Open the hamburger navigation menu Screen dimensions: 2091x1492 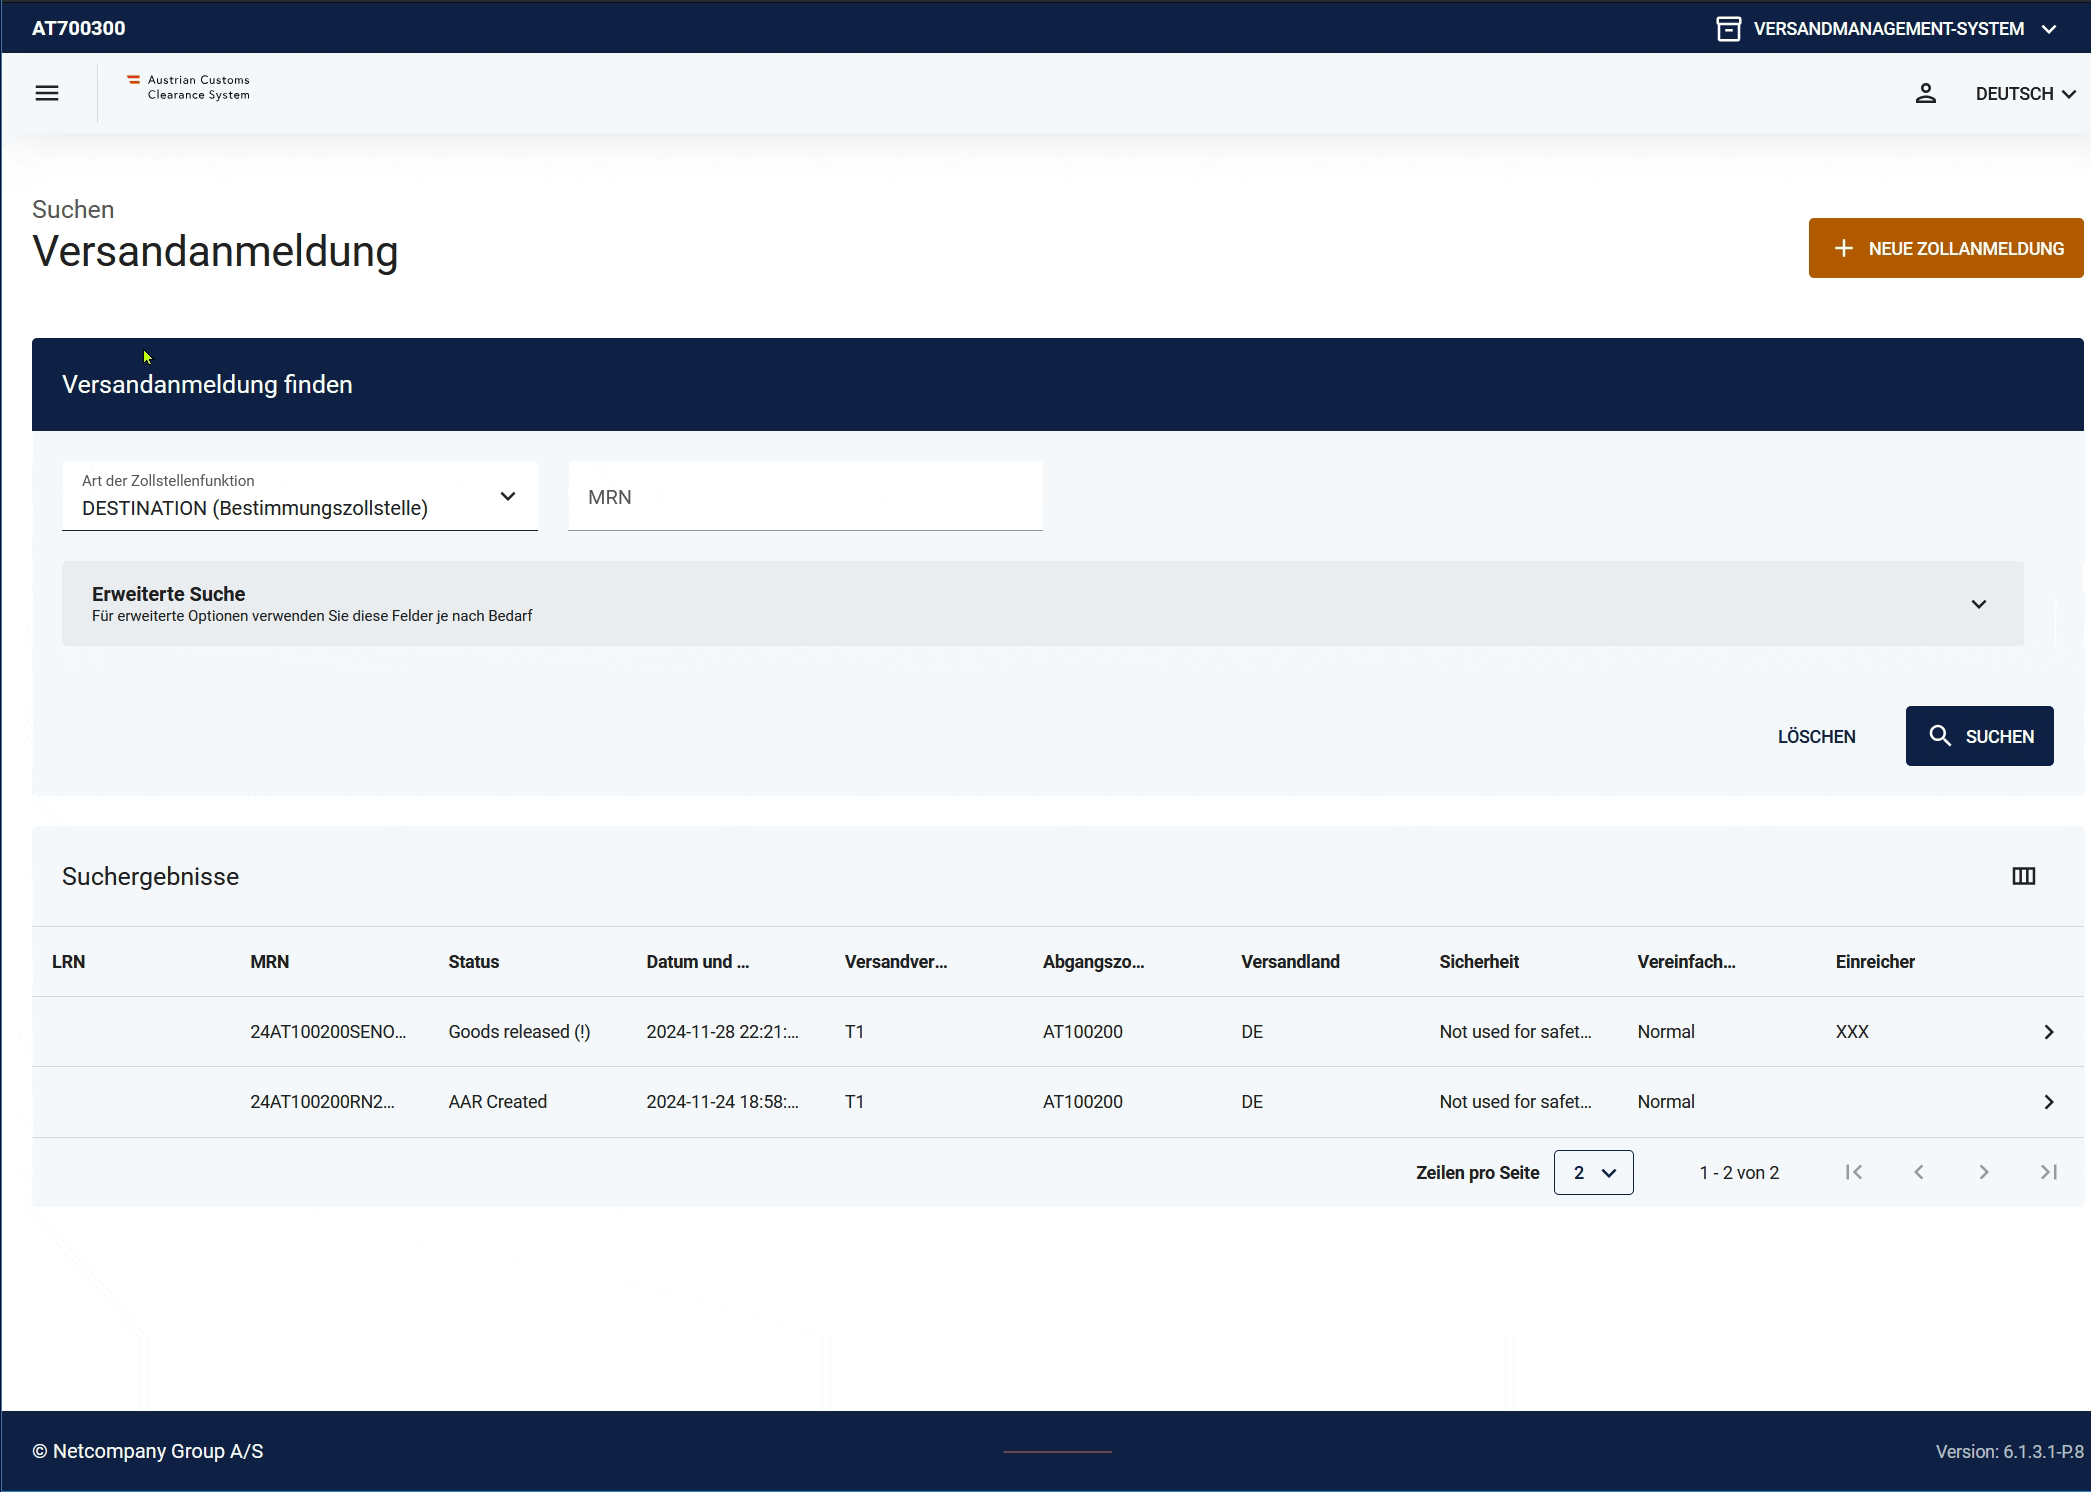coord(47,93)
